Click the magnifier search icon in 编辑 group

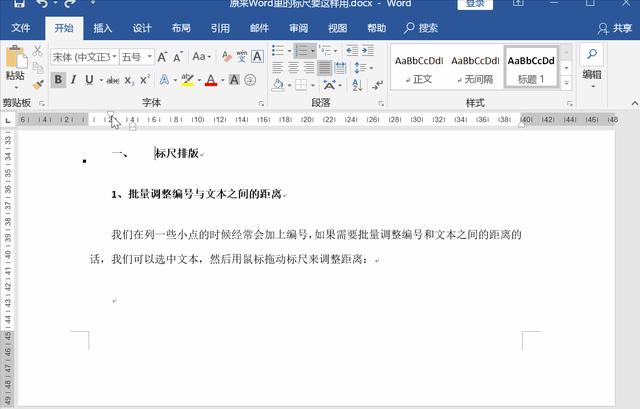[x=592, y=54]
